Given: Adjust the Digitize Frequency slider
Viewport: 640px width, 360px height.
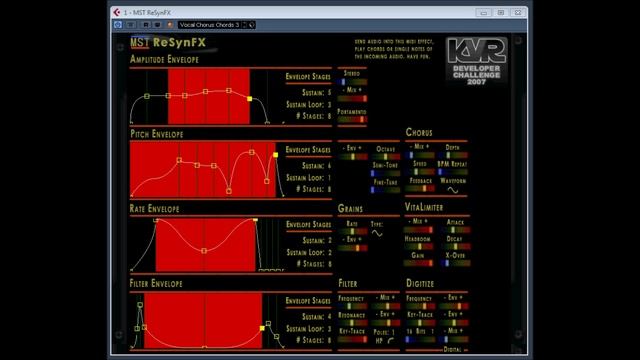Looking at the screenshot, I should coord(420,306).
